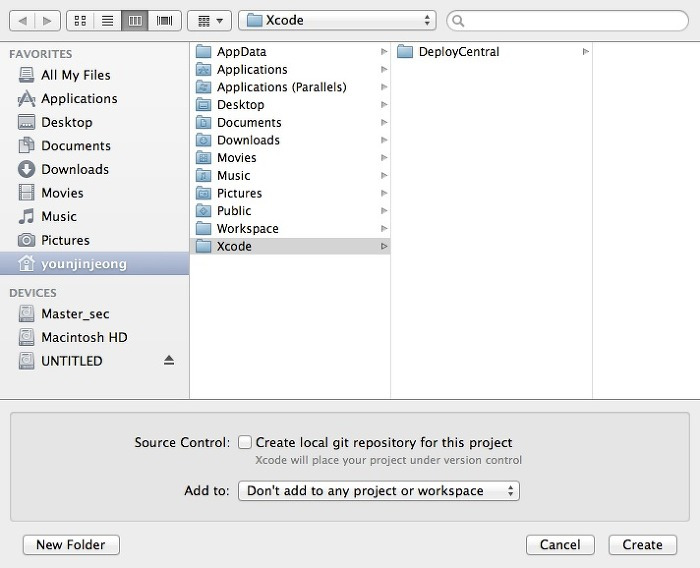Select Macintosh HD device
The image size is (700, 568).
point(95,337)
